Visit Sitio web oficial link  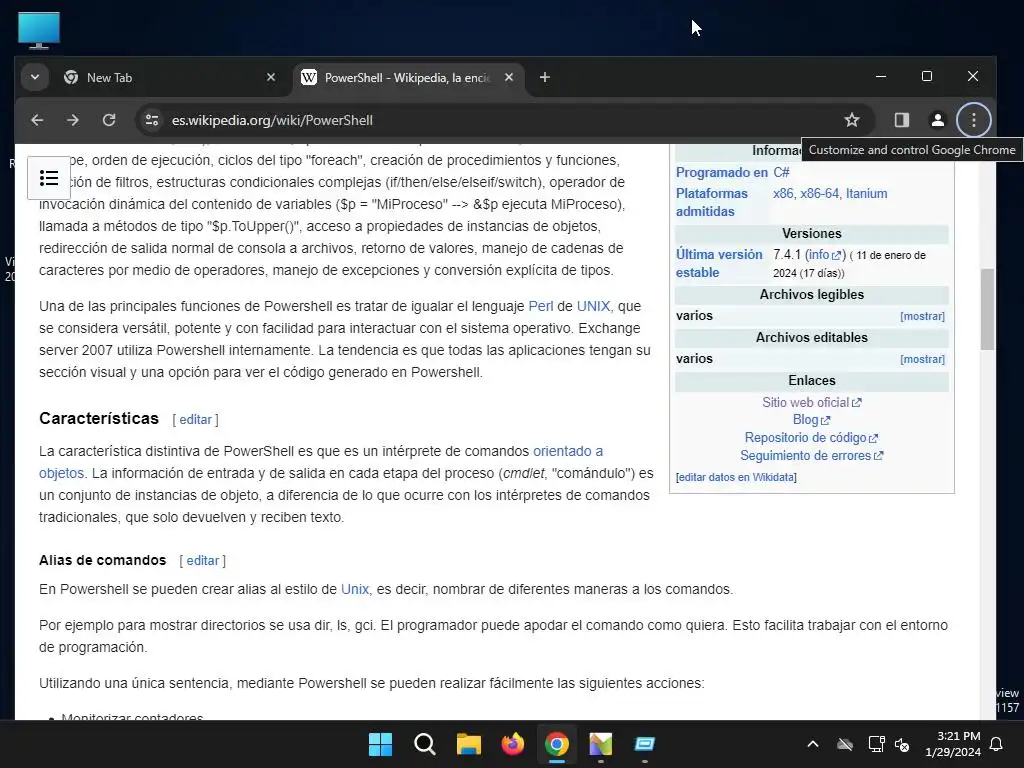click(x=812, y=402)
